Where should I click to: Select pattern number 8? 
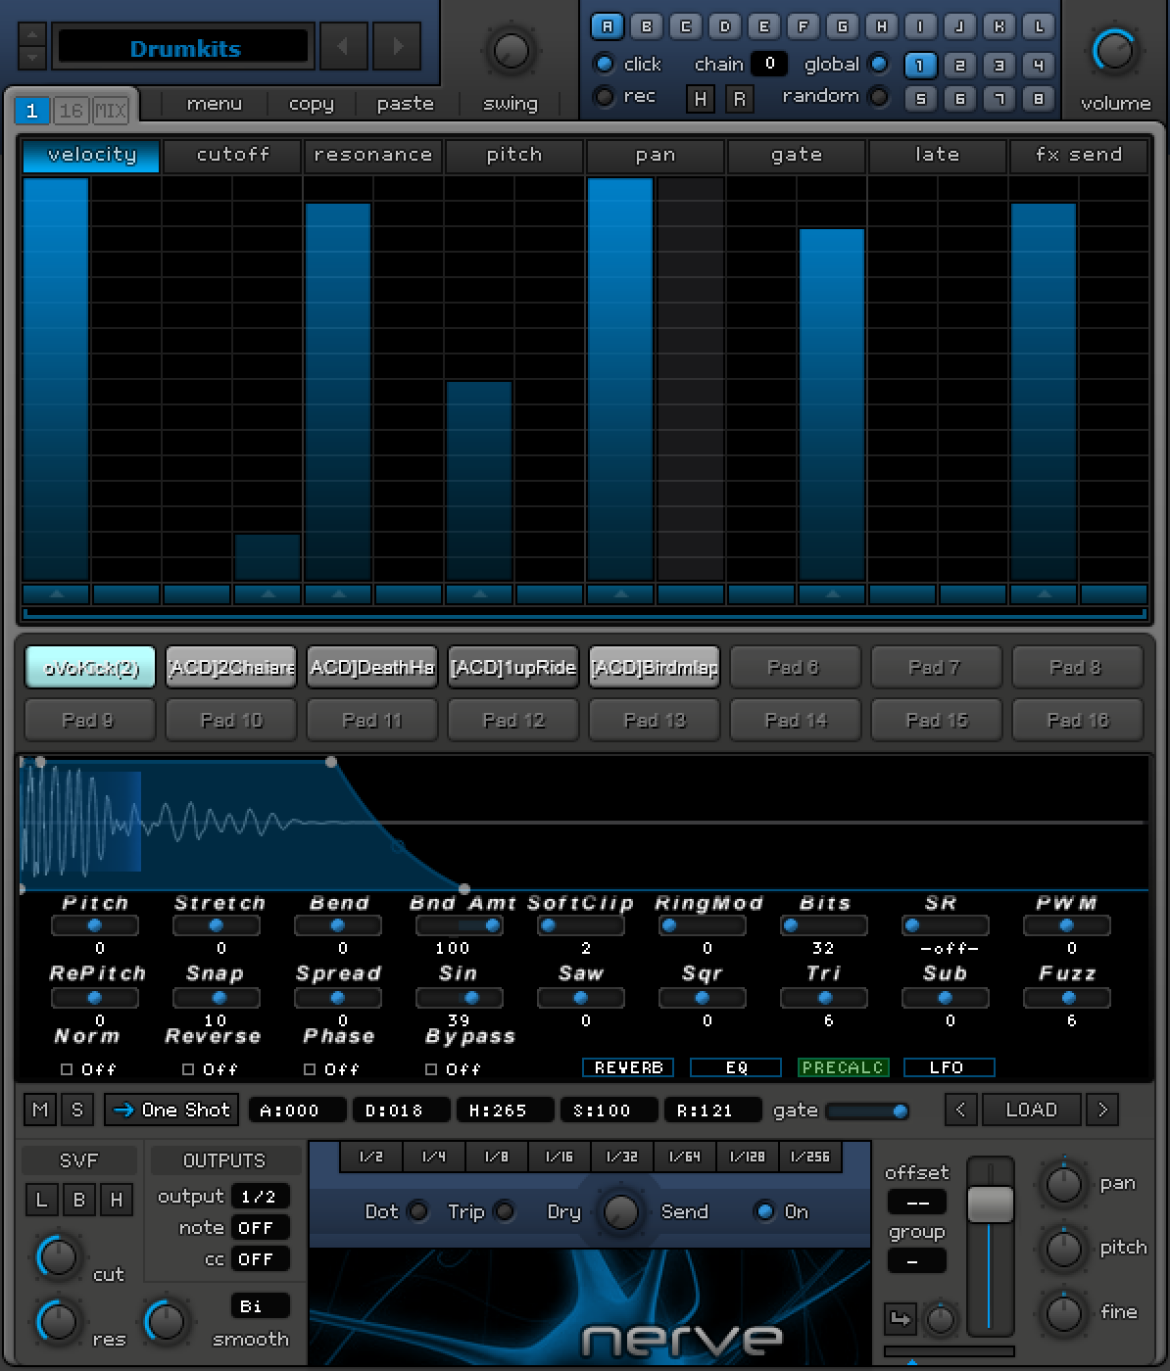point(1038,98)
